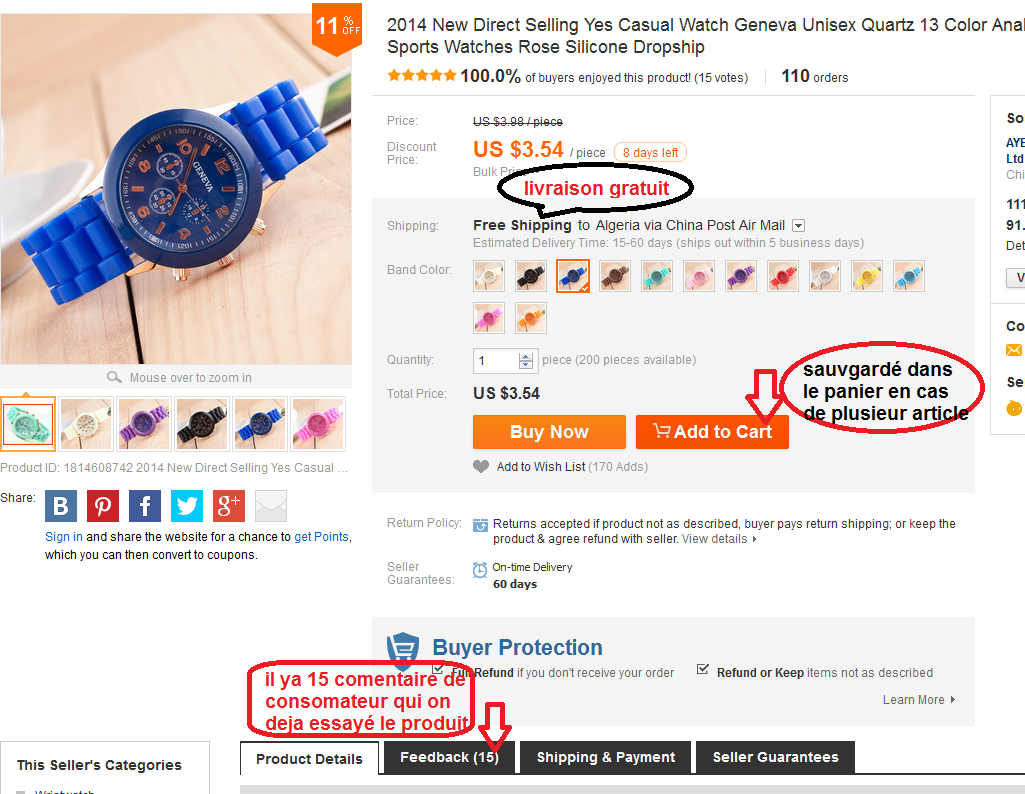Switch to the Feedback (15) tab
Image resolution: width=1025 pixels, height=794 pixels.
pos(449,757)
